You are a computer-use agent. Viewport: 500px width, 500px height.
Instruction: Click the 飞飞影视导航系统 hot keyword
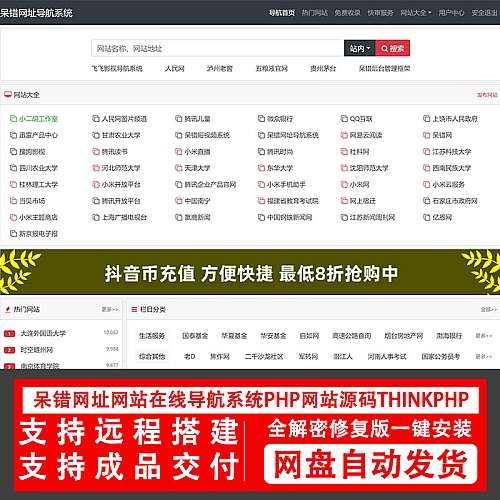(117, 69)
